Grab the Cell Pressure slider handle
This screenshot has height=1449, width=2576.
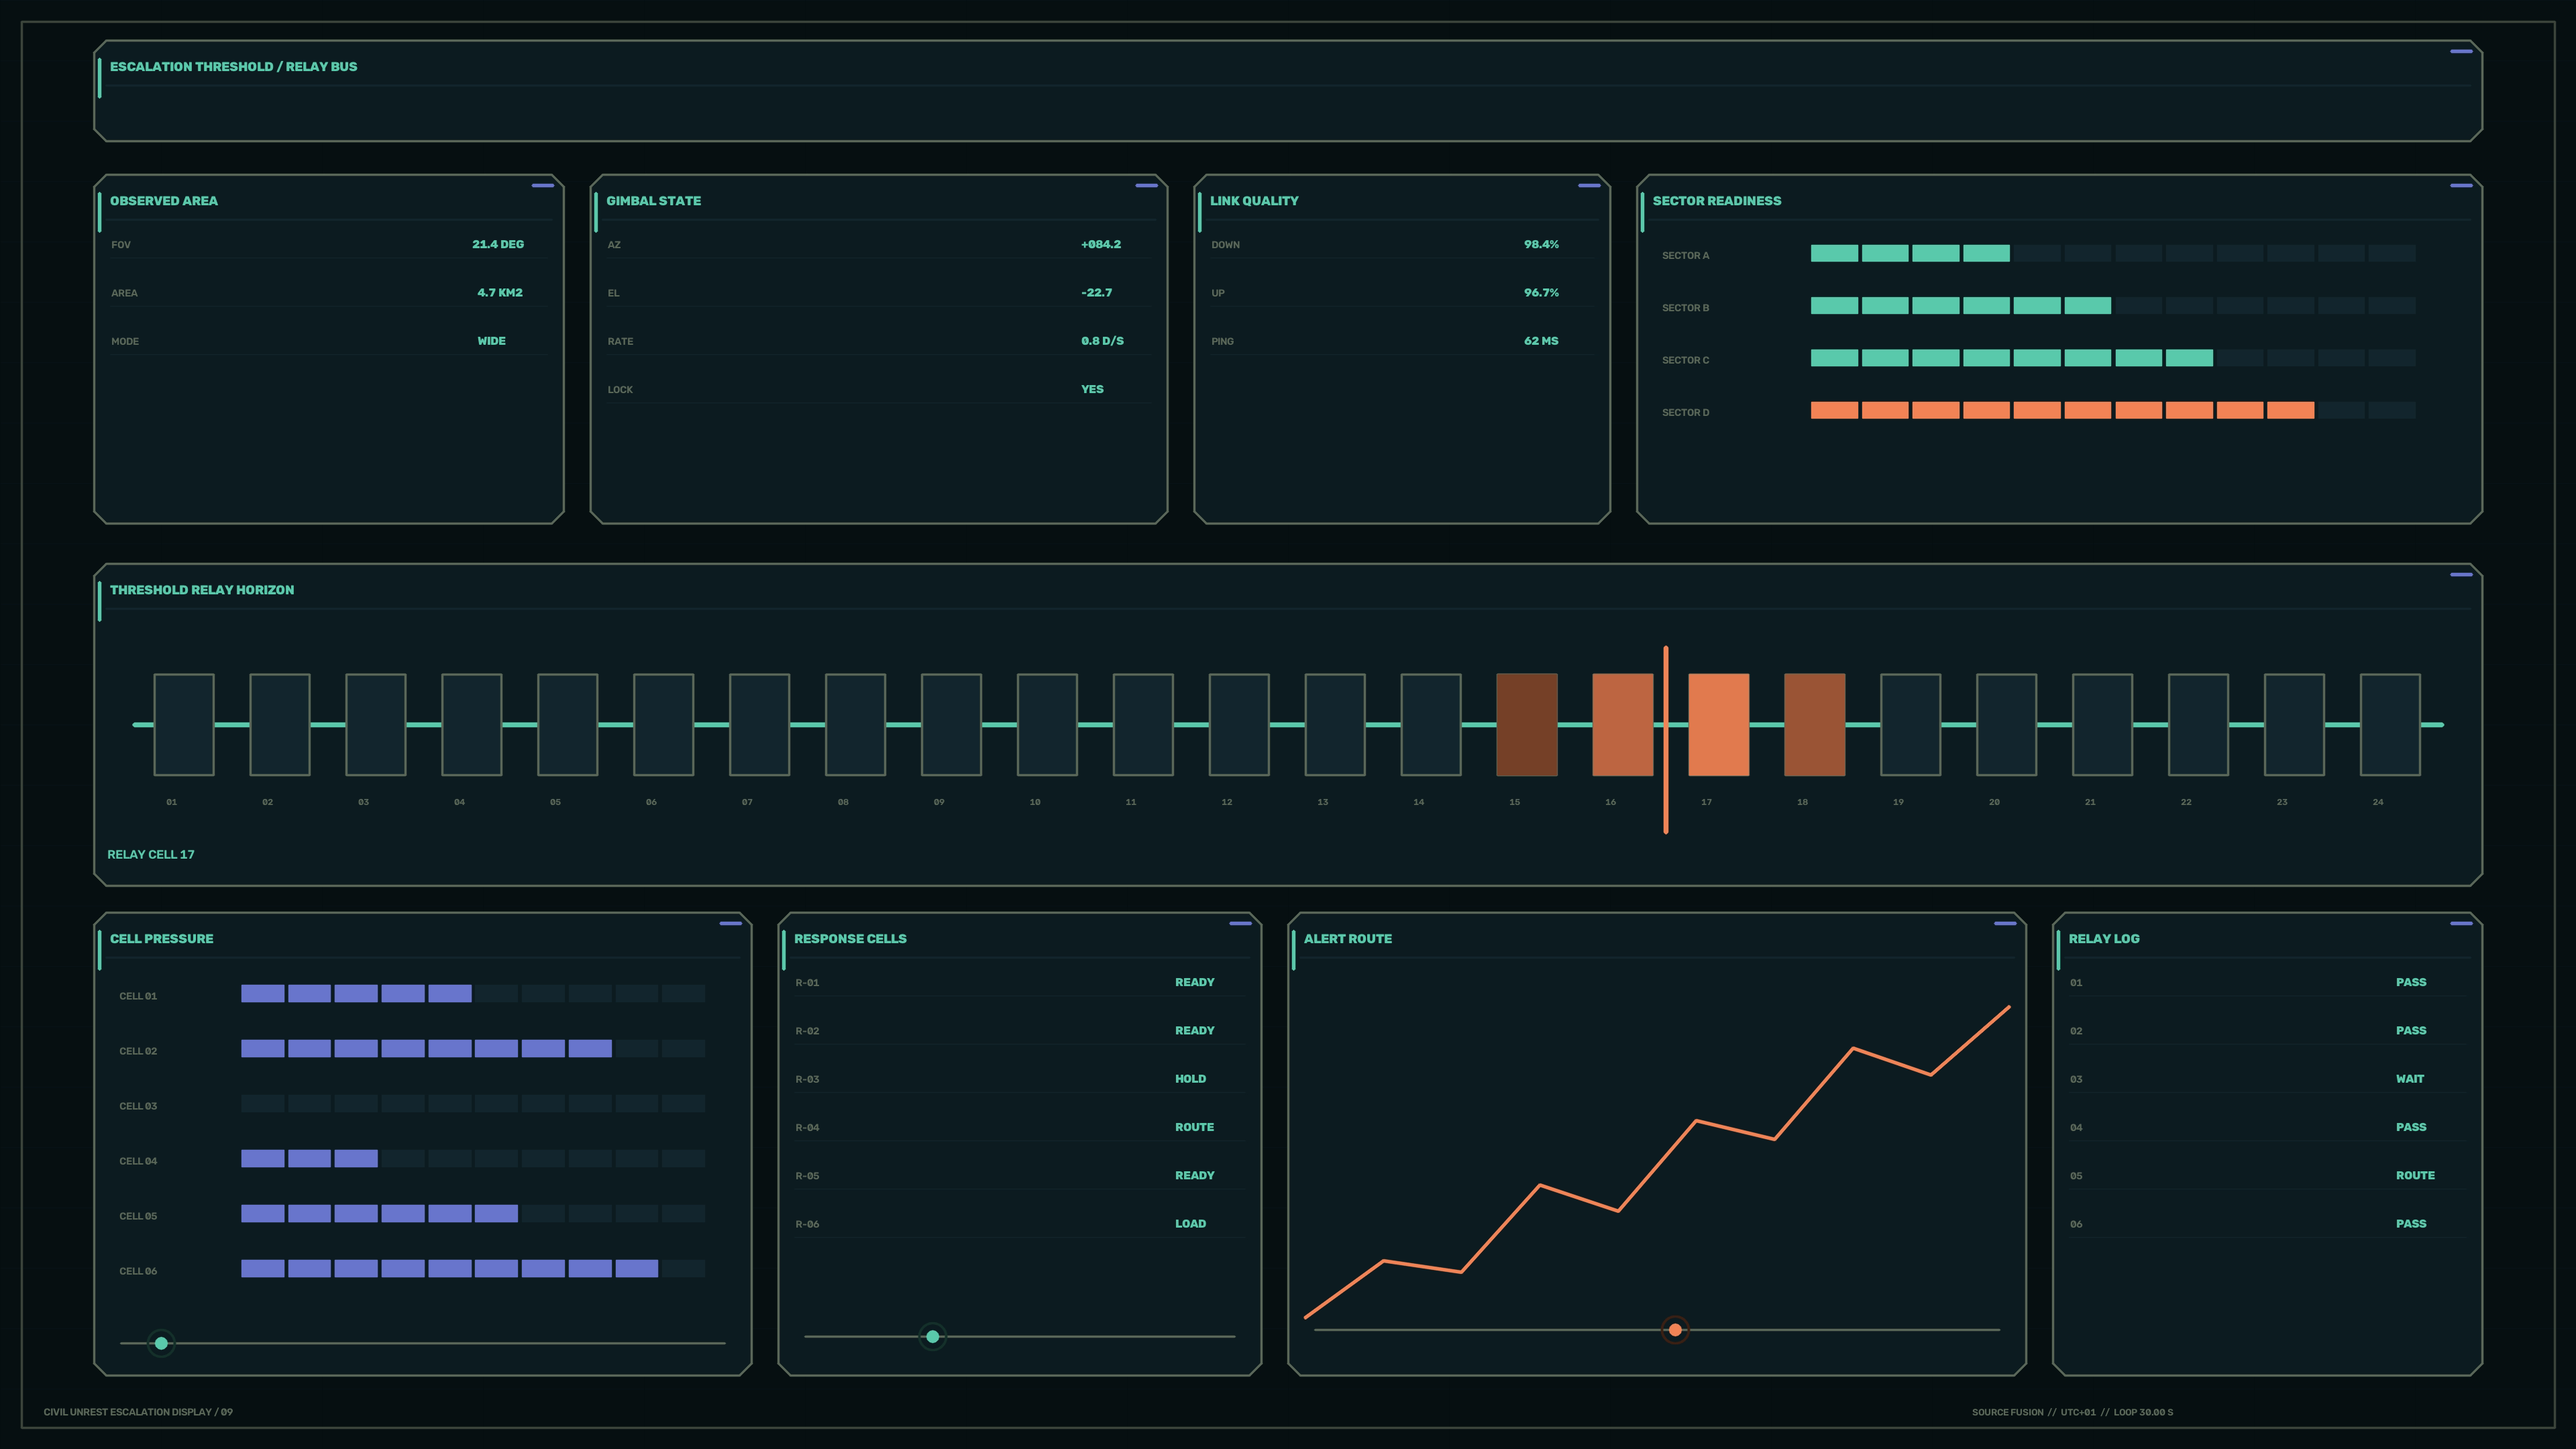(161, 1343)
